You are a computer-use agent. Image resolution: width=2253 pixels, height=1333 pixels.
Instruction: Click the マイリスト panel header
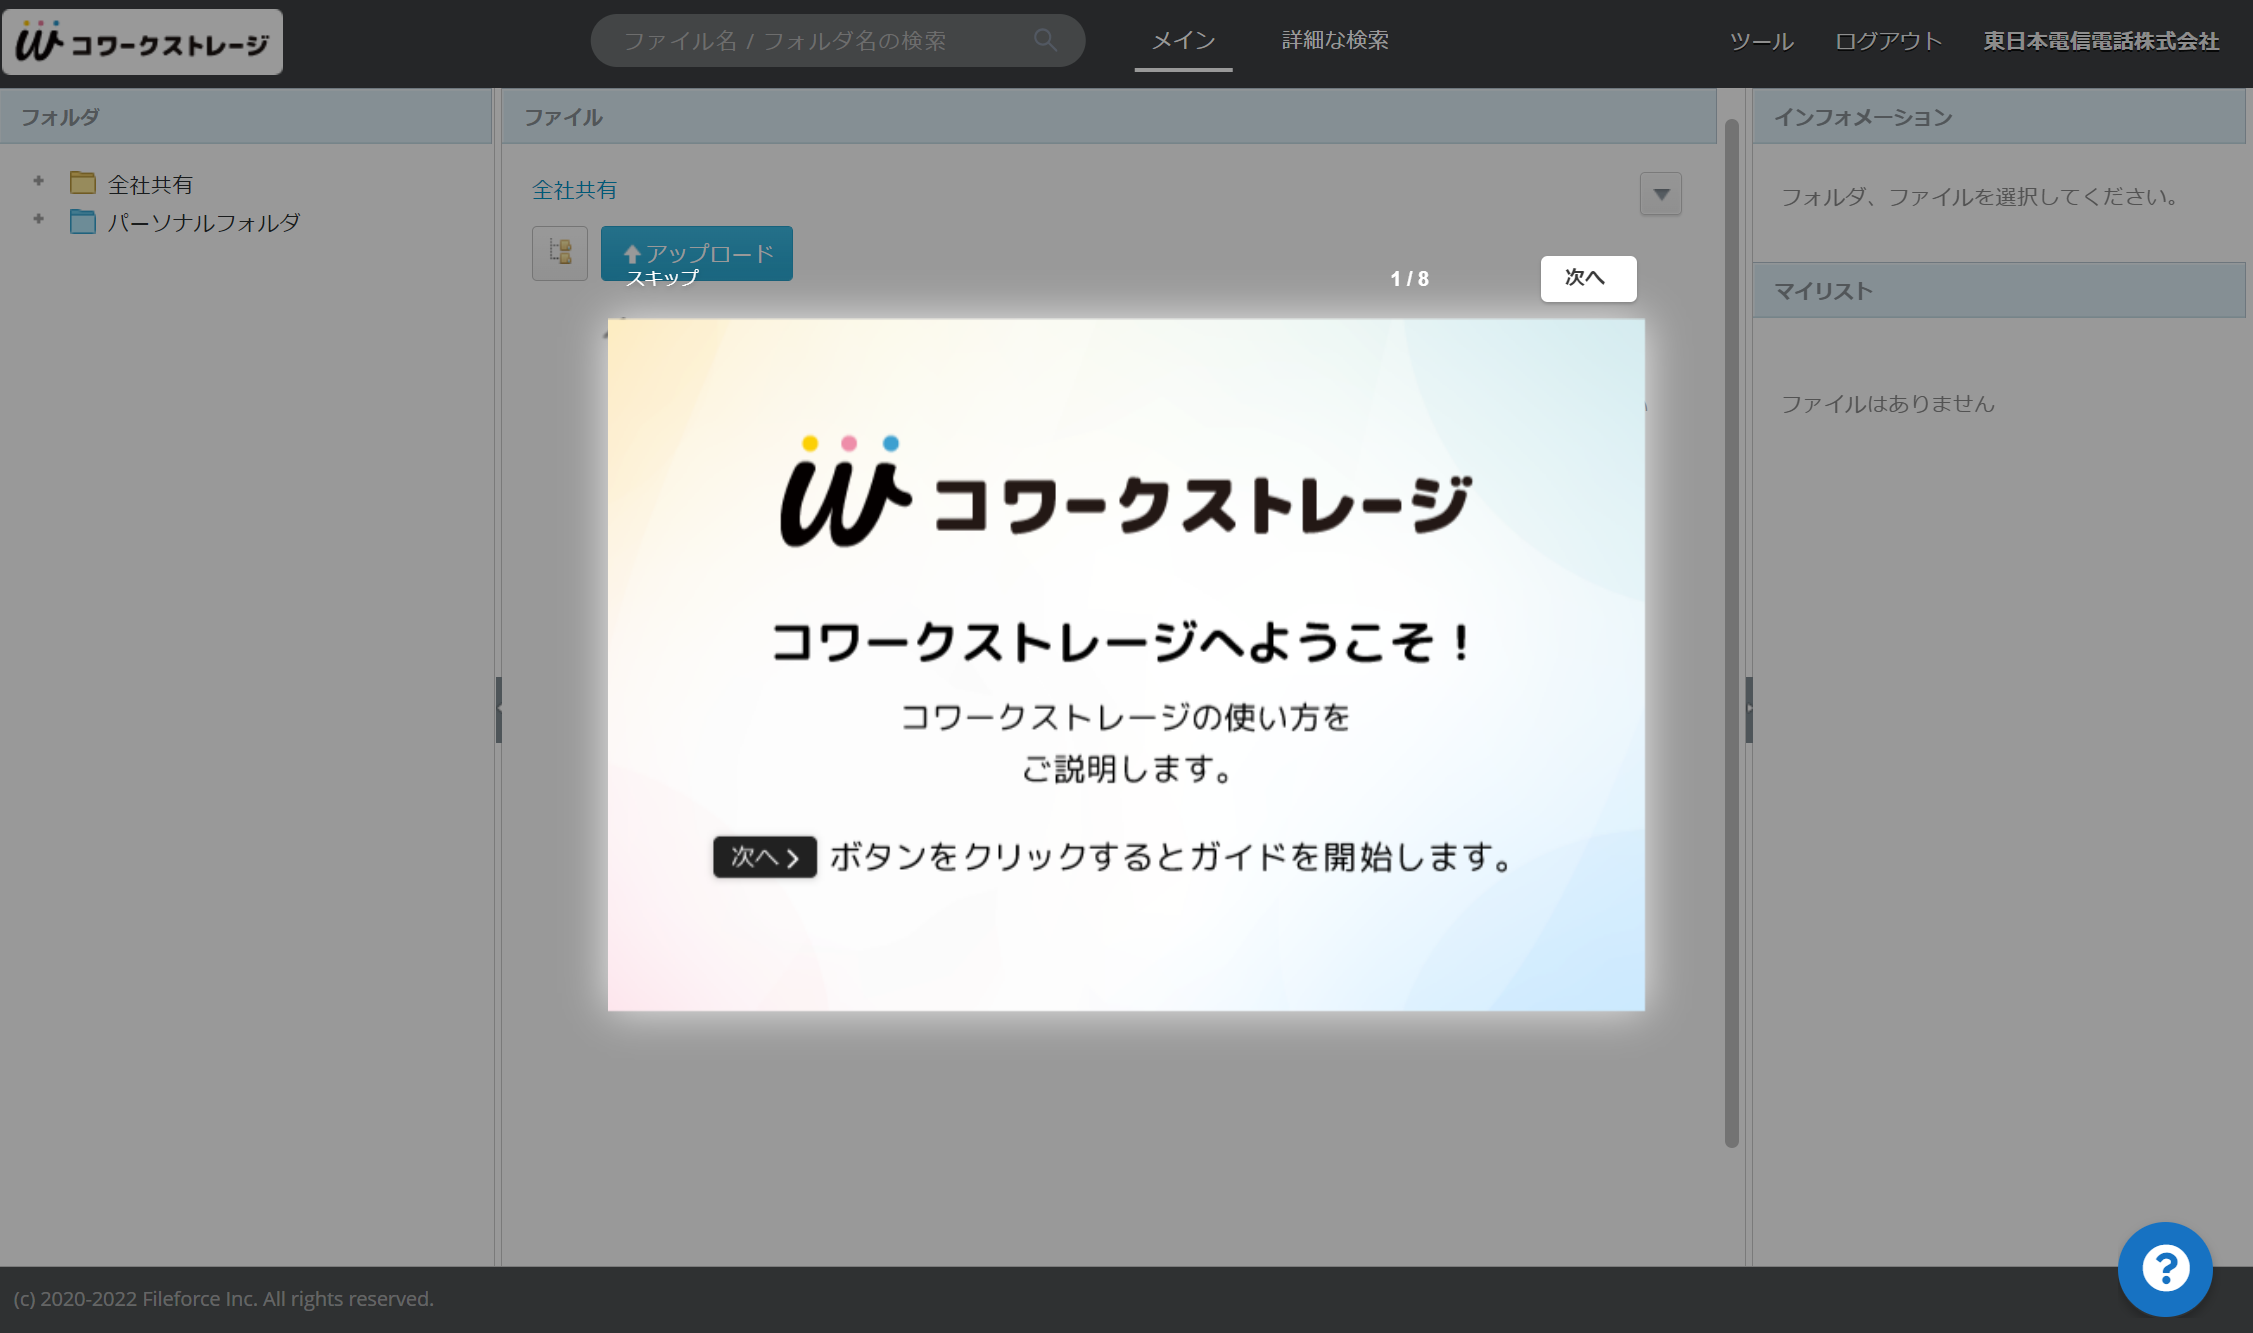[x=1998, y=290]
